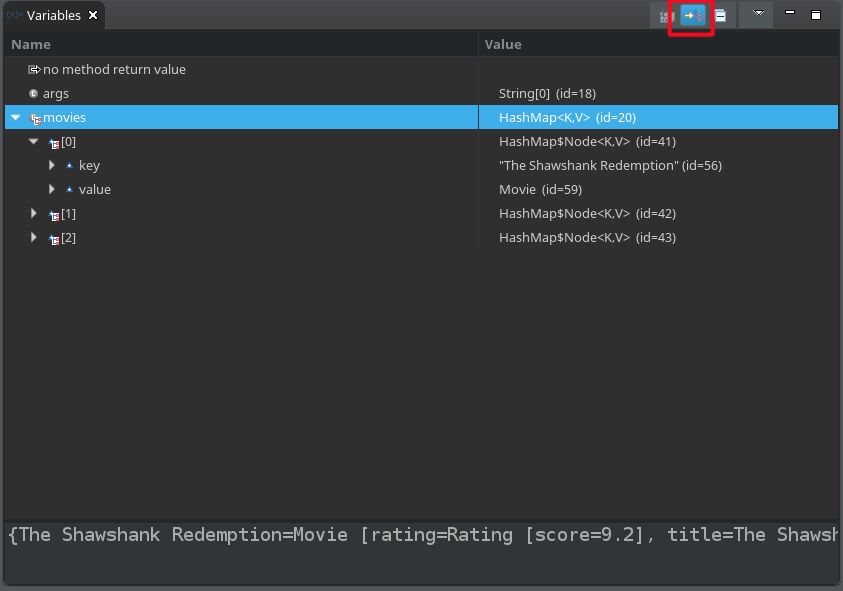Expand the [2] HashMap entry
Viewport: 843px width, 591px height.
[34, 238]
